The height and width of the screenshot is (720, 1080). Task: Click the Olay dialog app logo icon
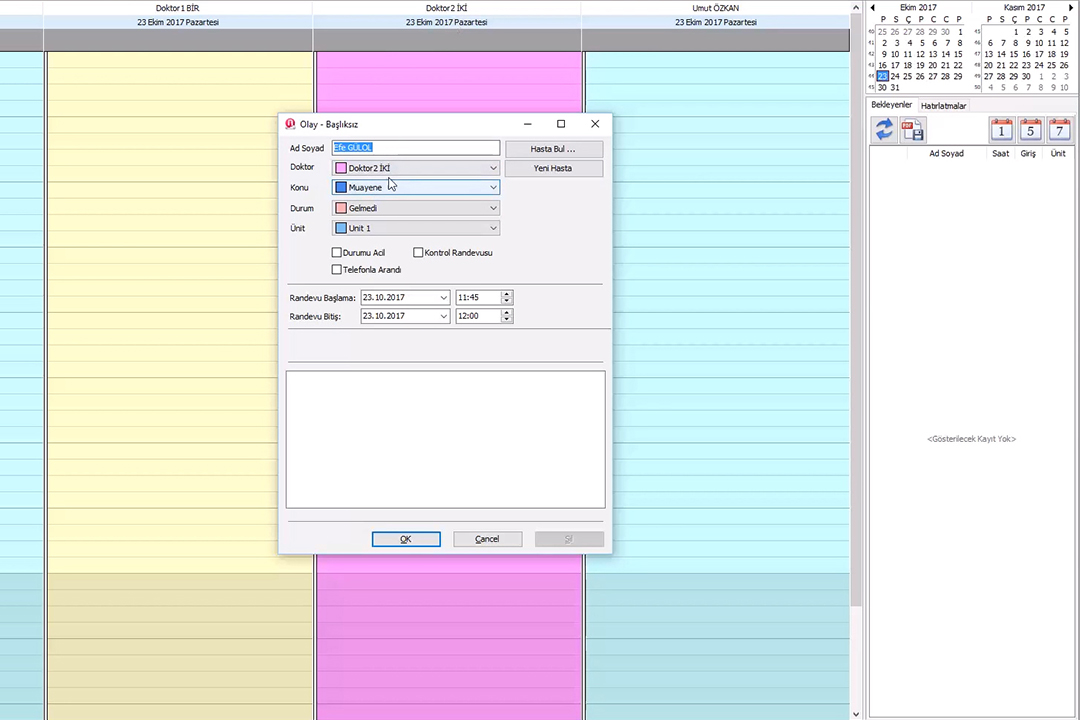tap(290, 124)
